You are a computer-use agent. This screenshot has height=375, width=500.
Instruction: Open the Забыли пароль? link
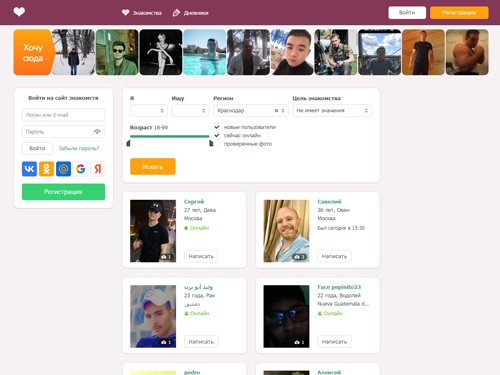pyautogui.click(x=79, y=148)
